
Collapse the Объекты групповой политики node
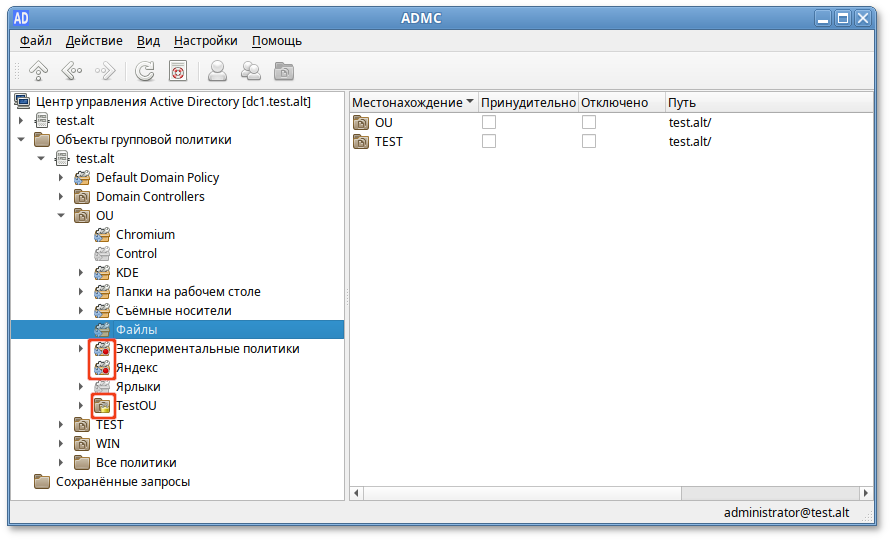(21, 140)
